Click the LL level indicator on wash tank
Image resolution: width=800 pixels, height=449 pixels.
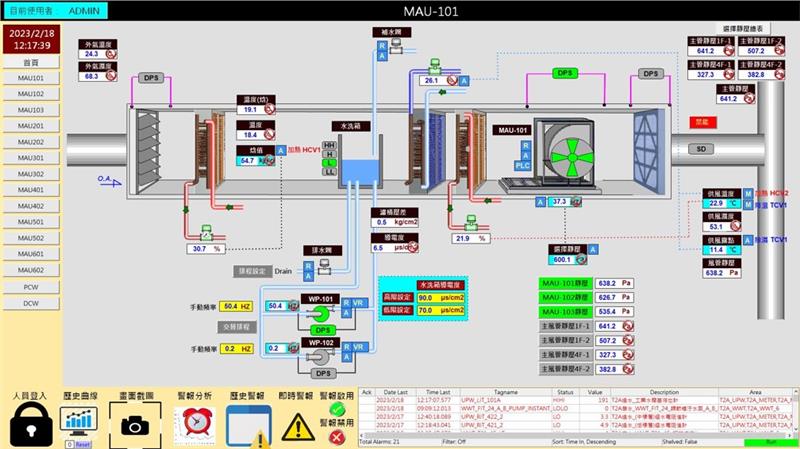(329, 172)
